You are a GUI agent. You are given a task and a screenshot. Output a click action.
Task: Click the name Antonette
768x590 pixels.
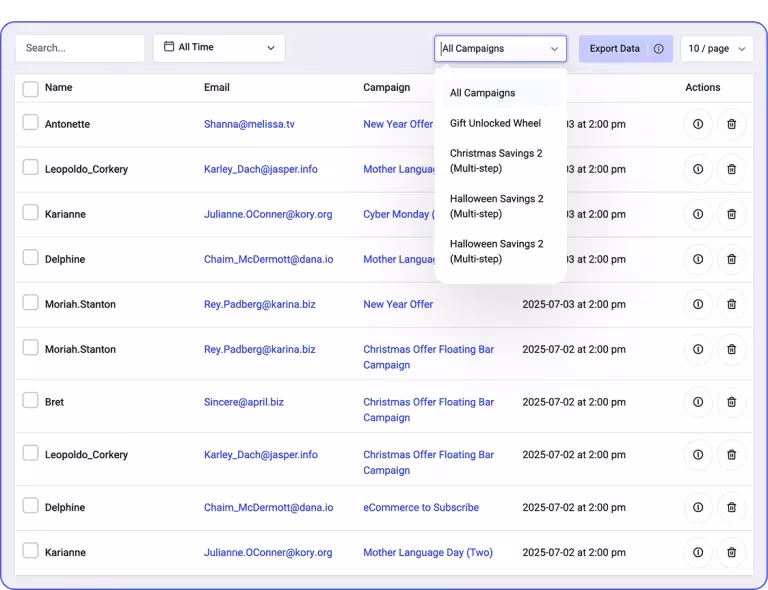point(67,124)
